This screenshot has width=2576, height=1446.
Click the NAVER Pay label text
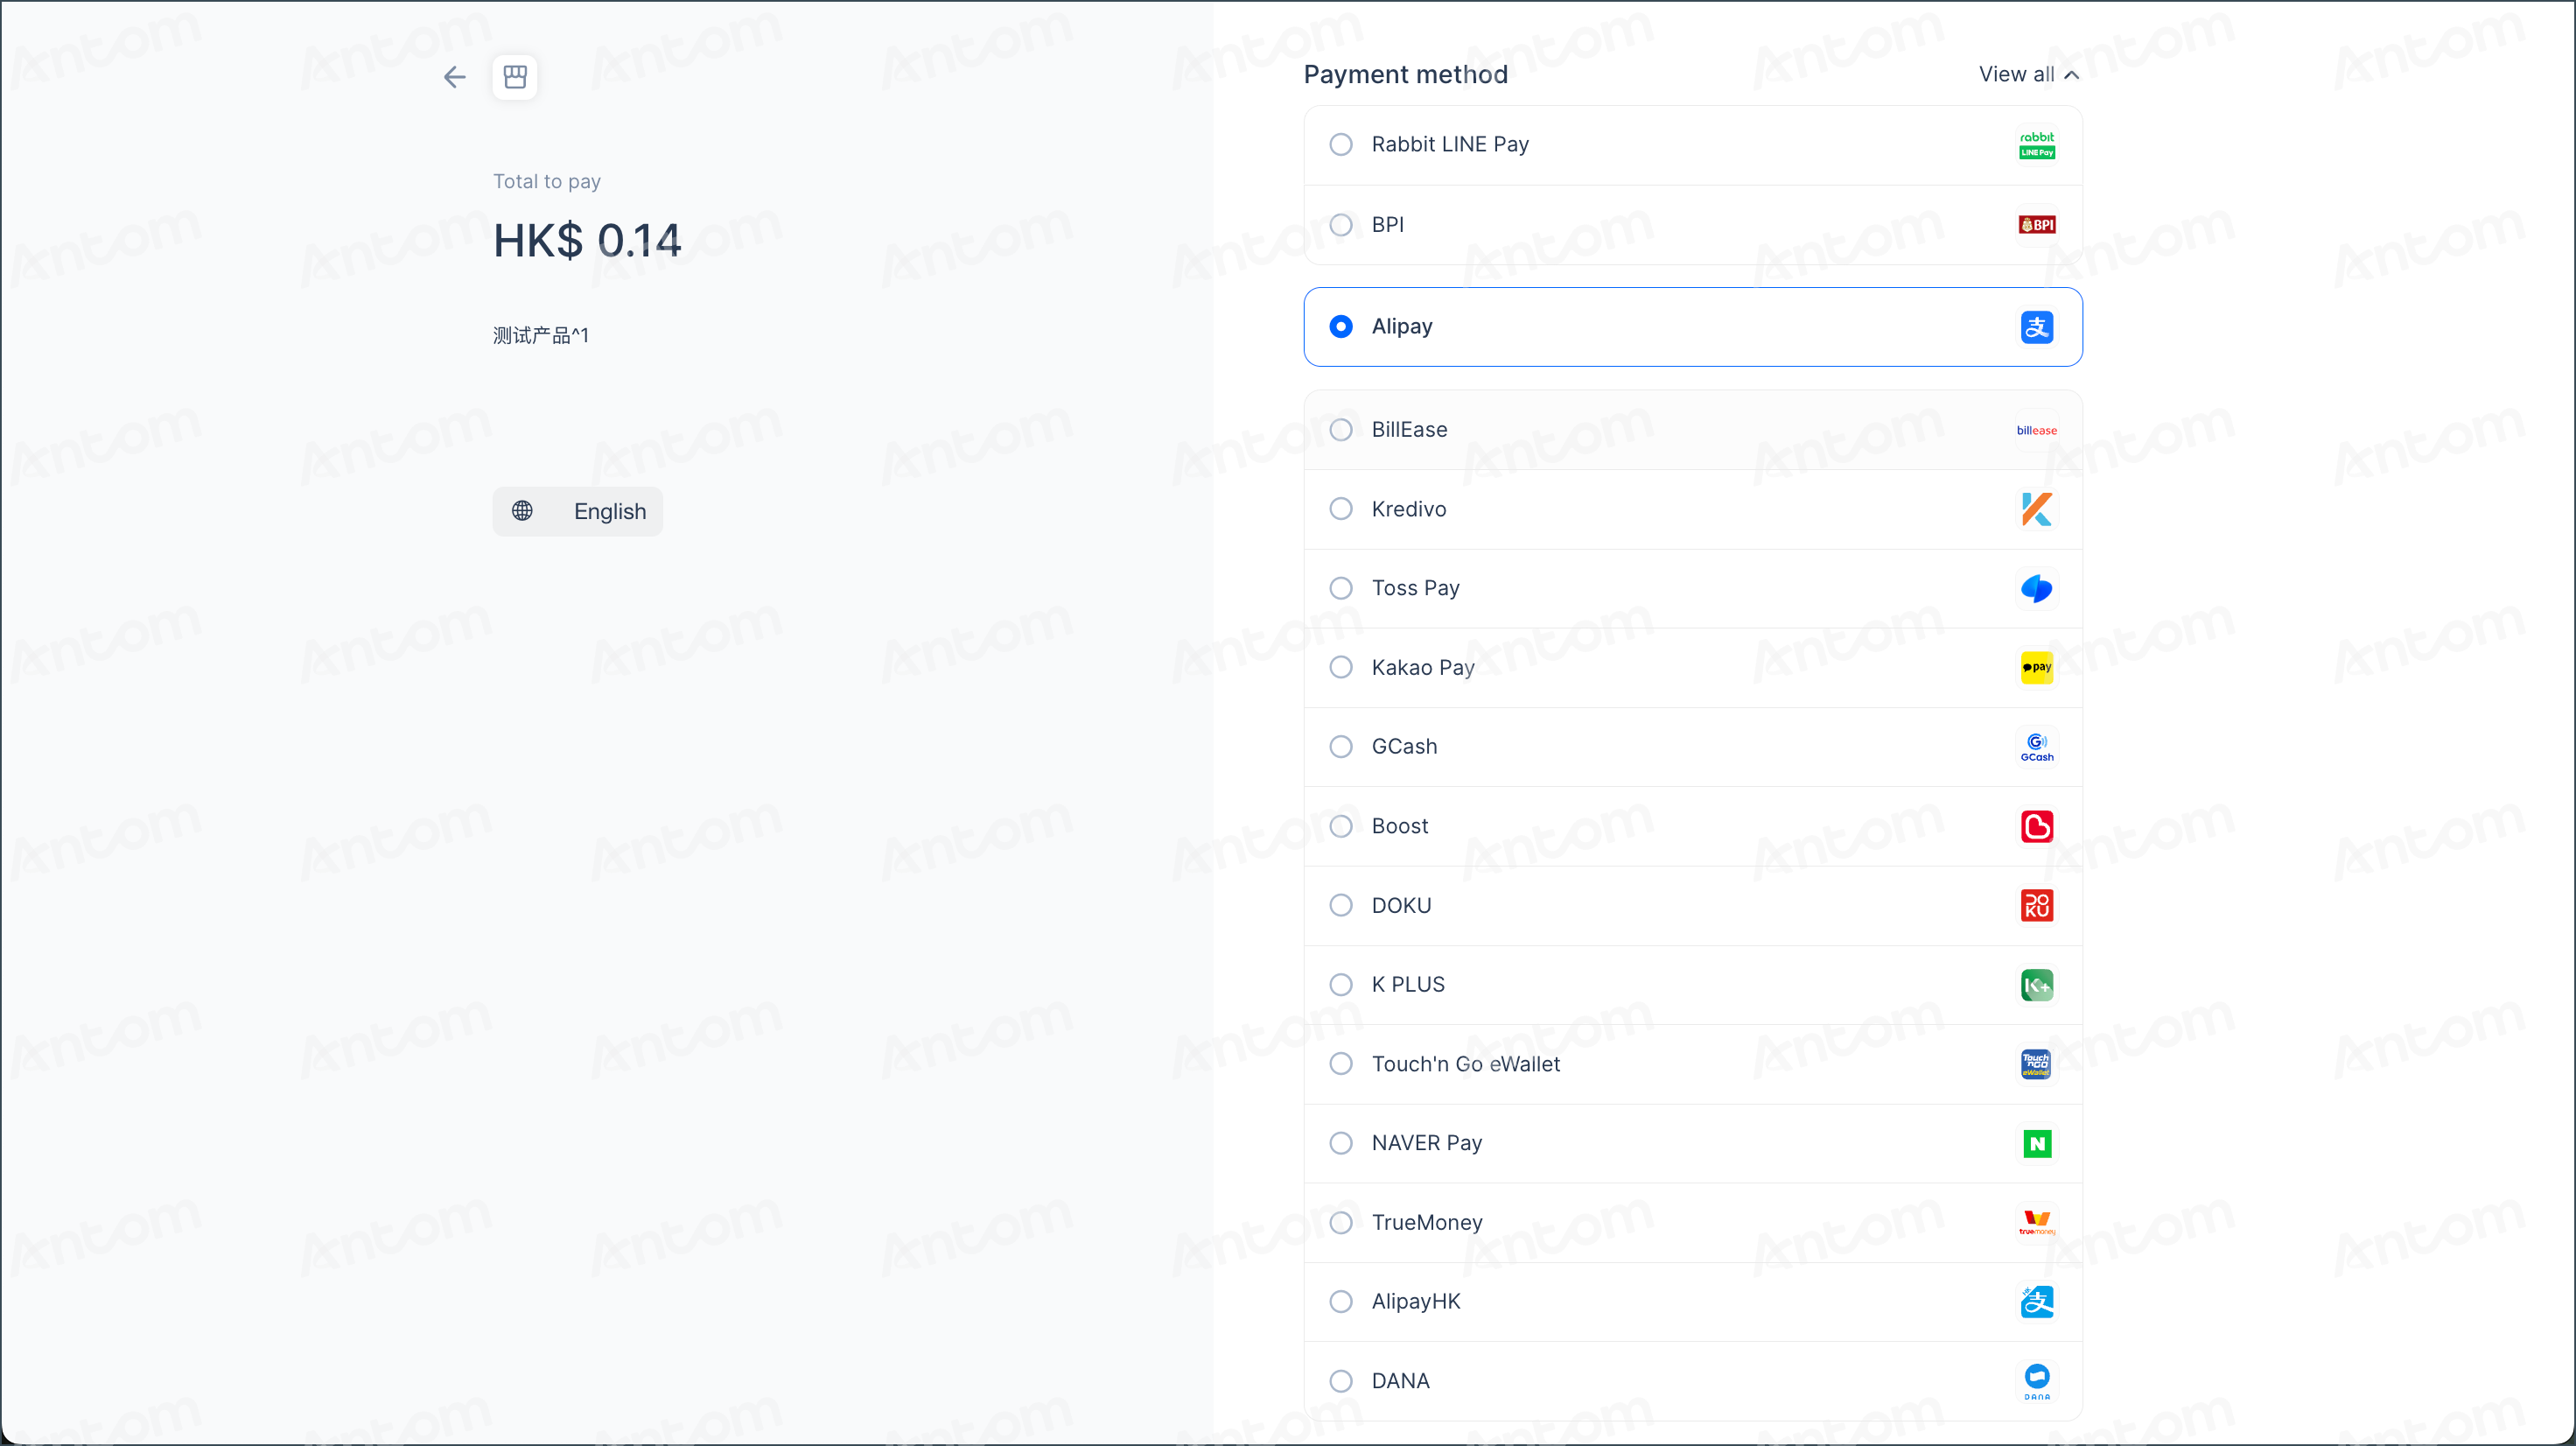click(x=1427, y=1143)
